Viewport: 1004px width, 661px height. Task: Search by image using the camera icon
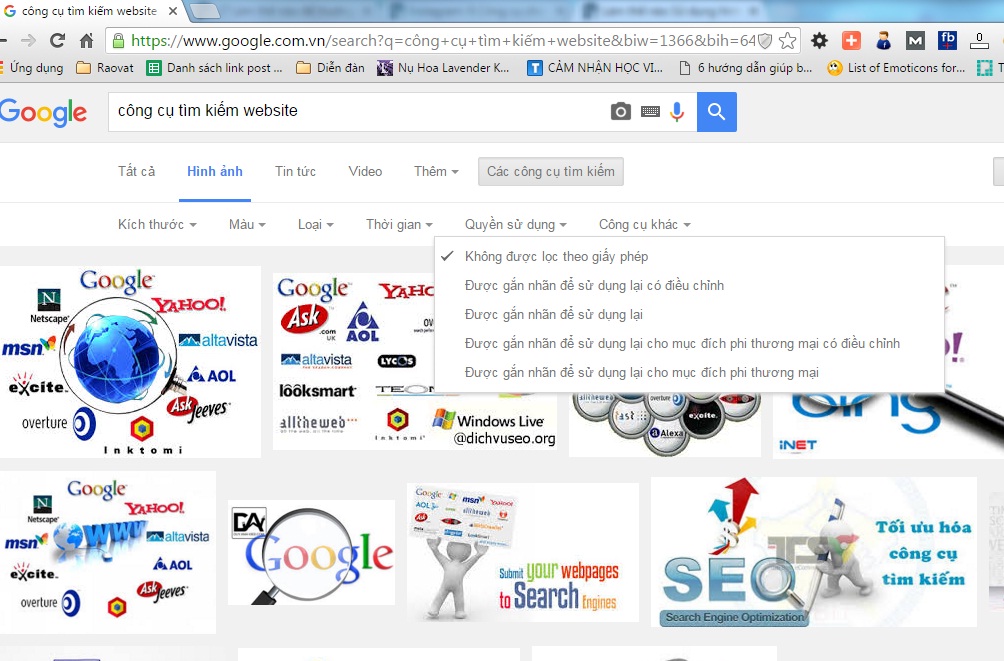coord(620,111)
